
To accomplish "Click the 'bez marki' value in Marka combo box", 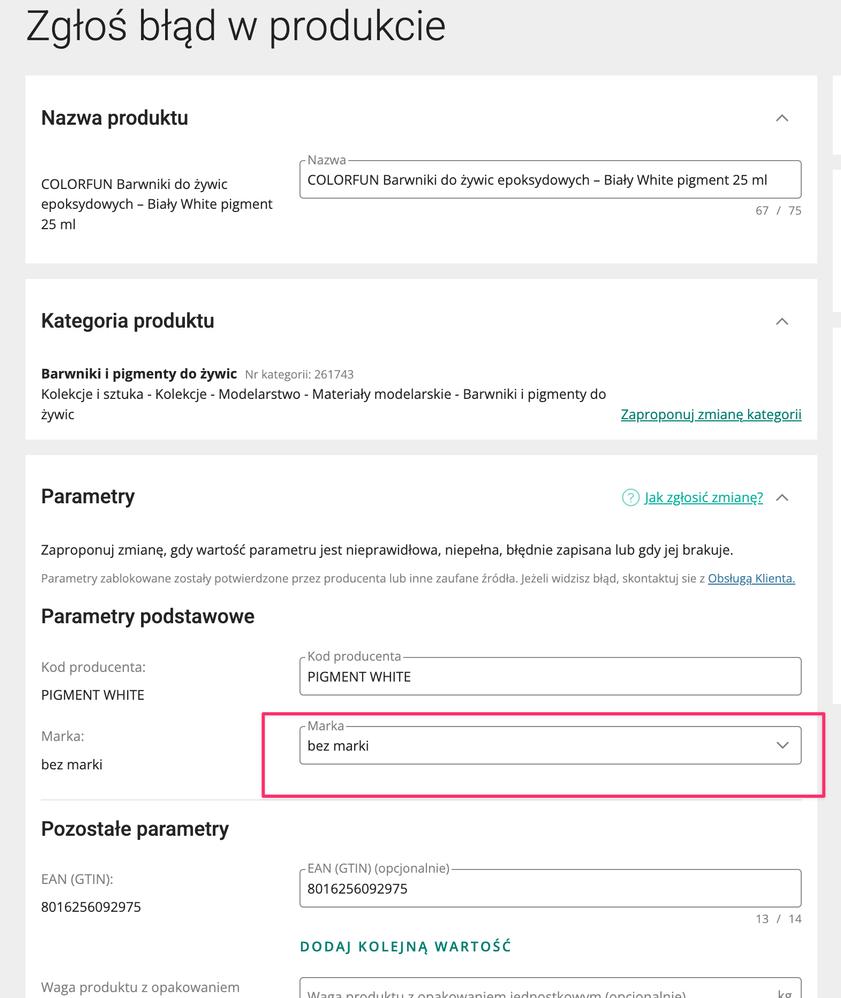I will click(x=339, y=746).
